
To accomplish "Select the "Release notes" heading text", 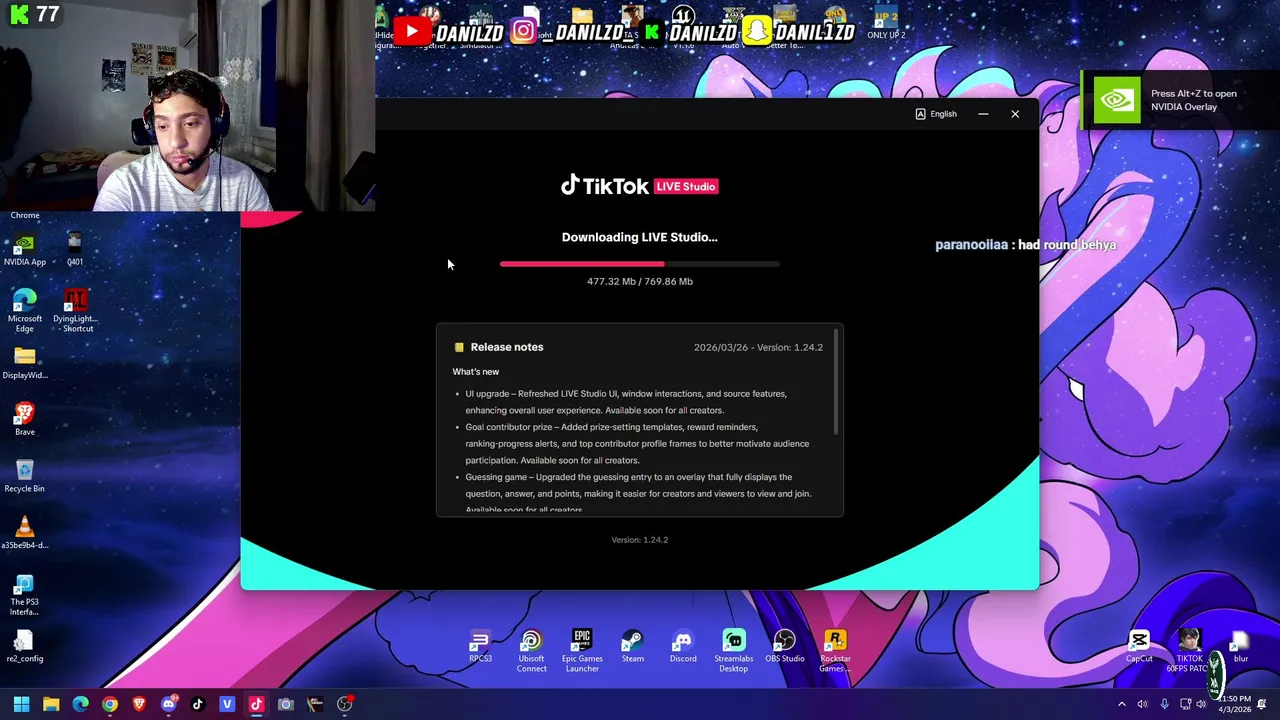I will click(507, 347).
